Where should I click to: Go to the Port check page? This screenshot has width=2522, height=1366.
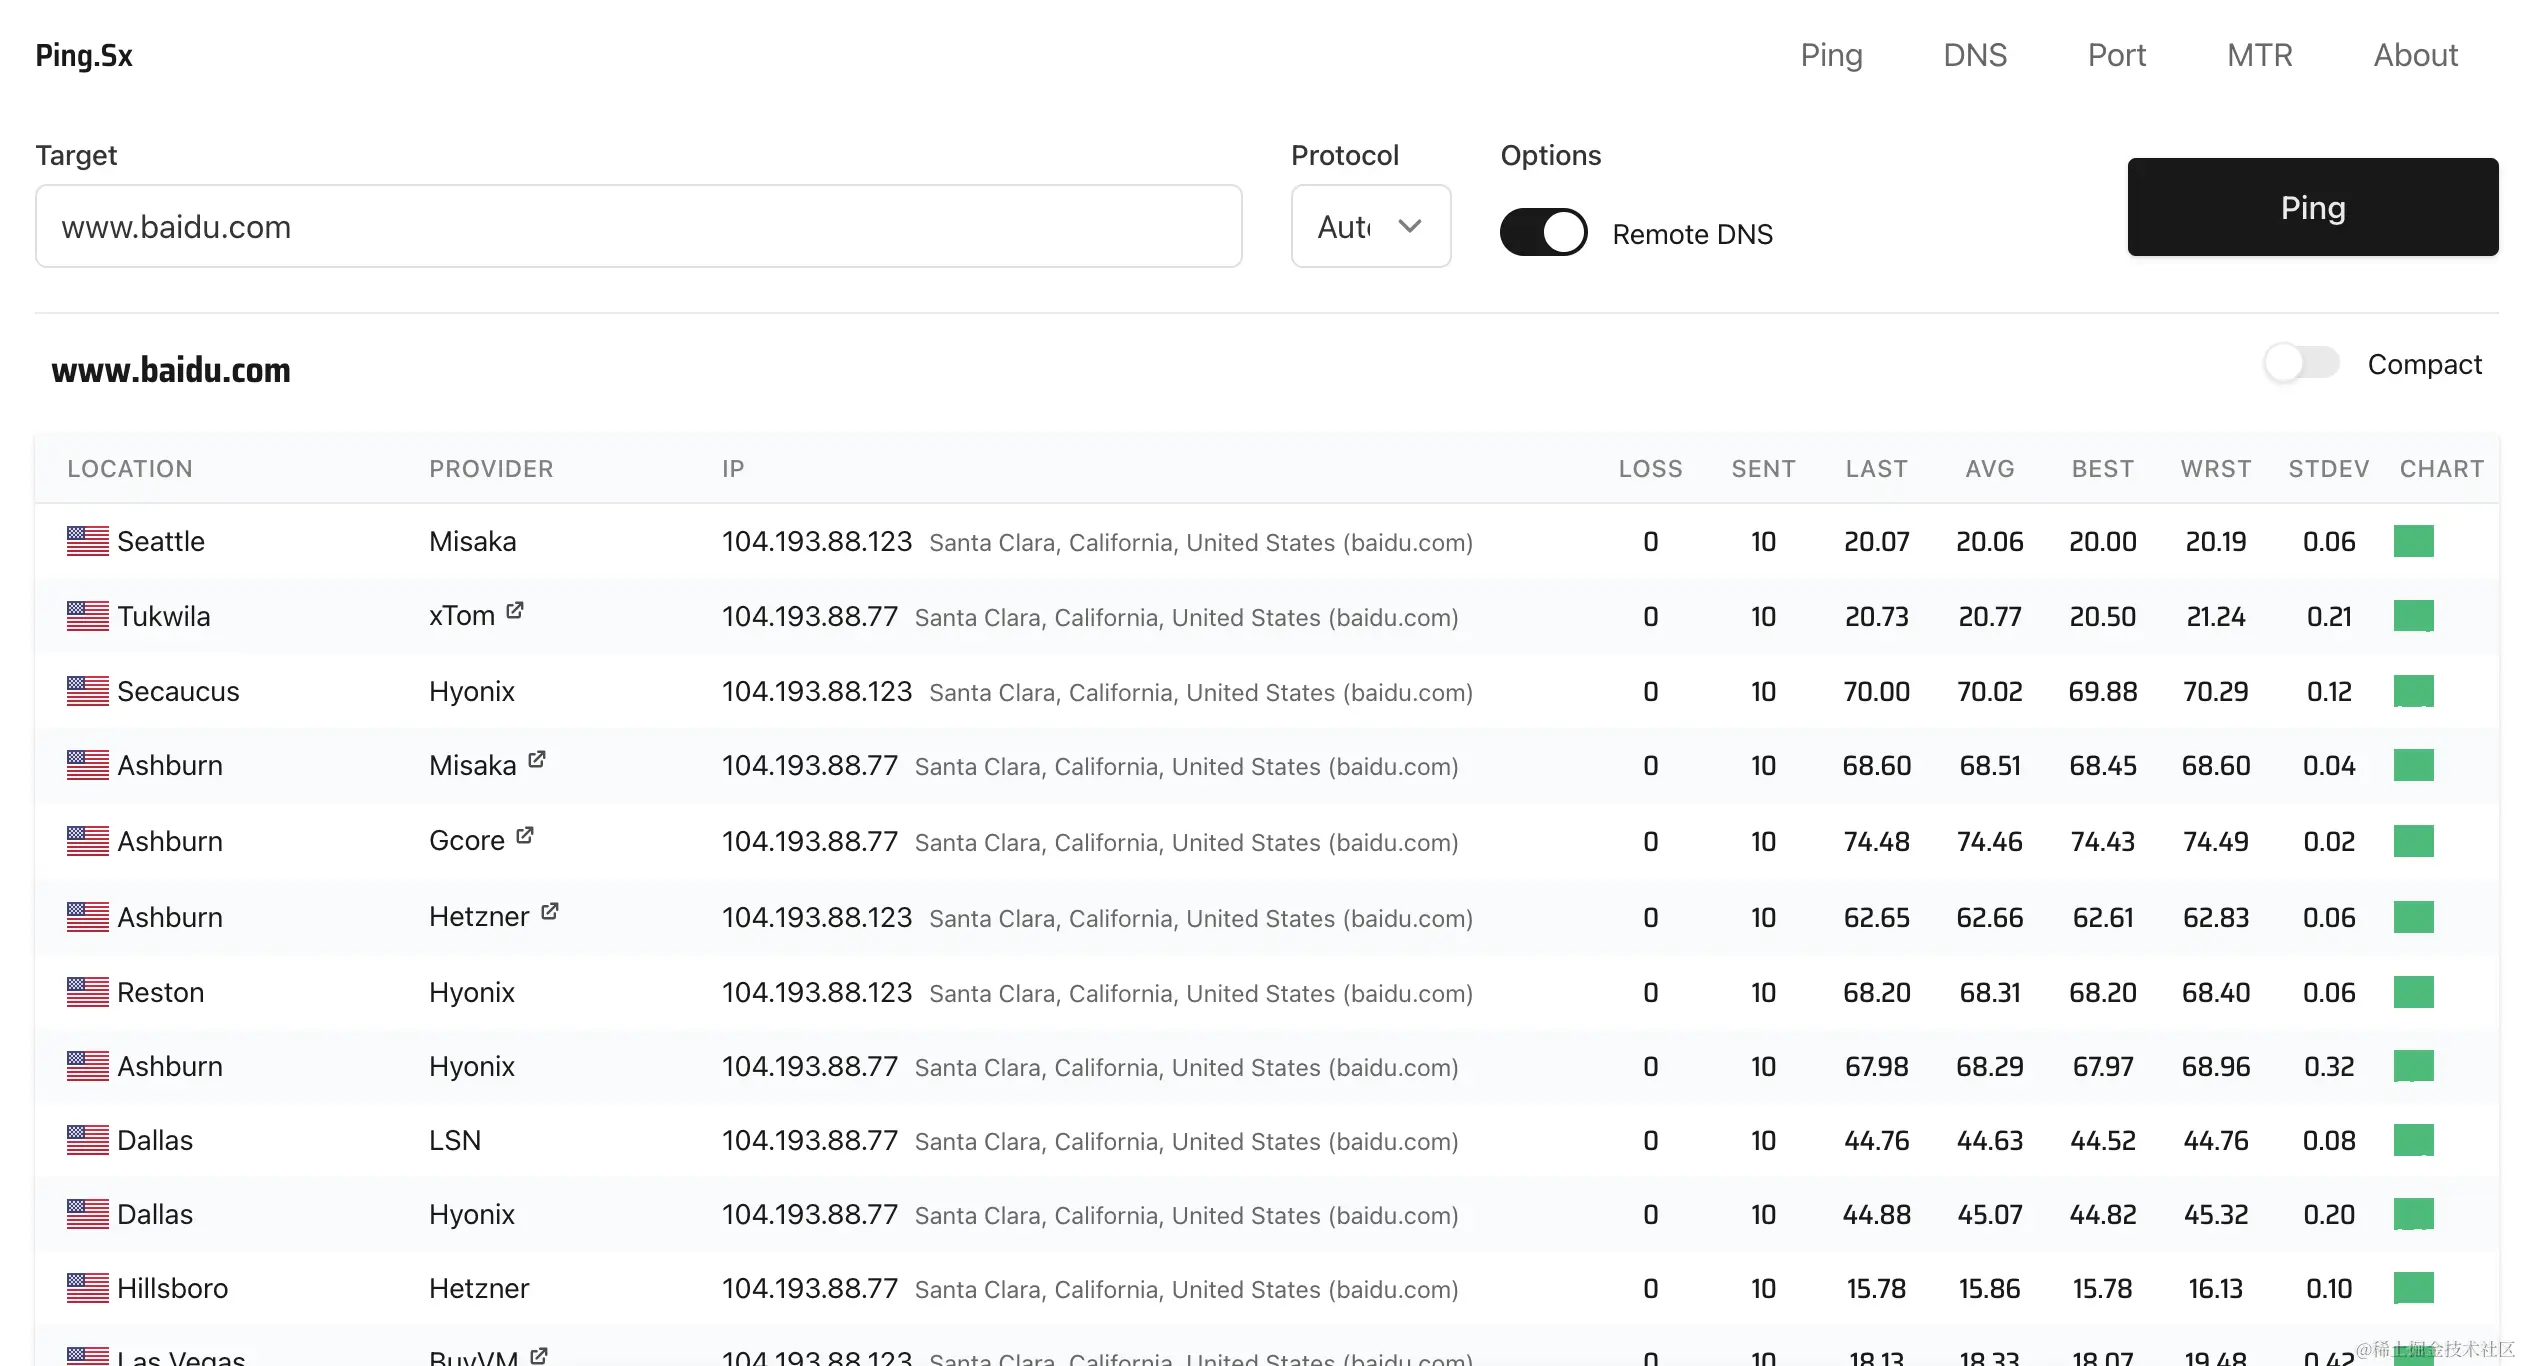(2116, 55)
